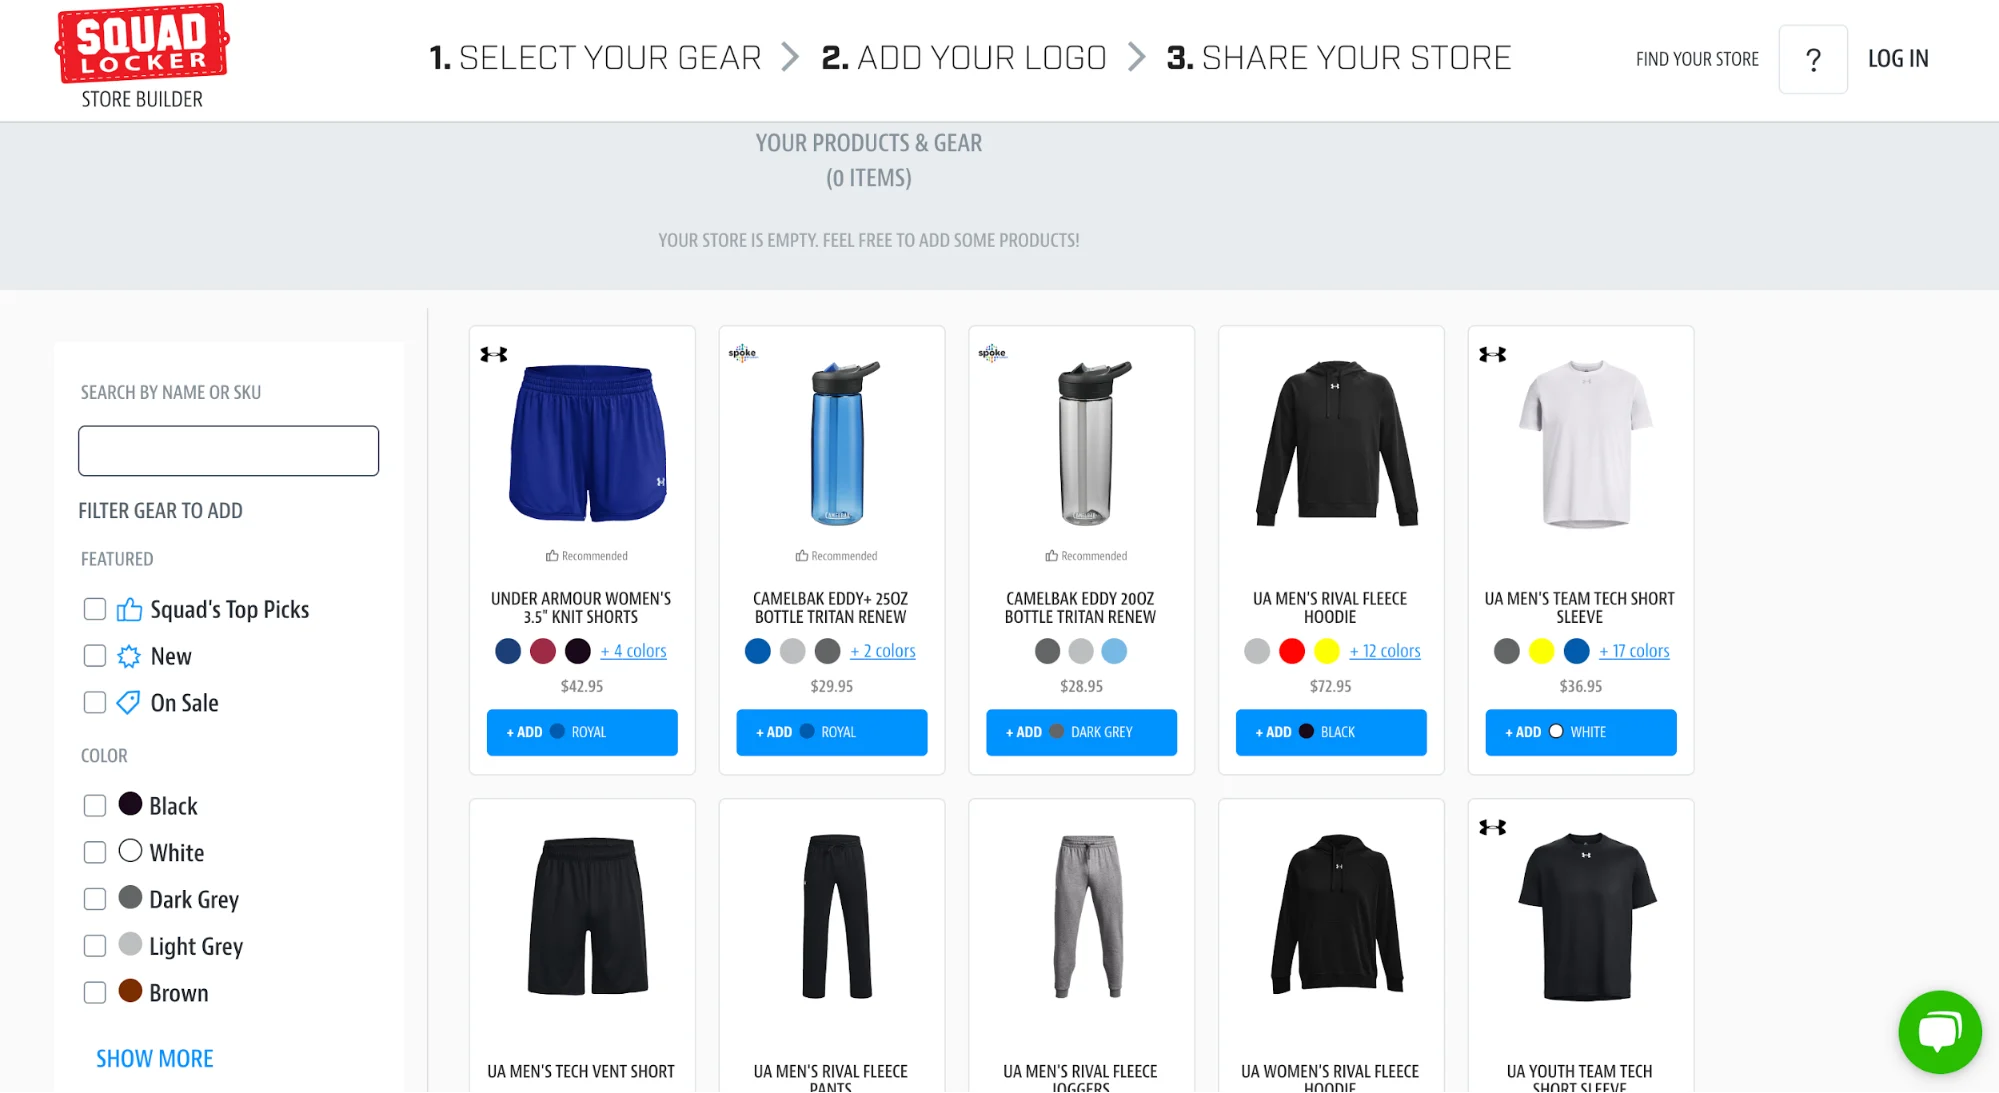Click the New star icon filter
This screenshot has width=1999, height=1093.
129,656
